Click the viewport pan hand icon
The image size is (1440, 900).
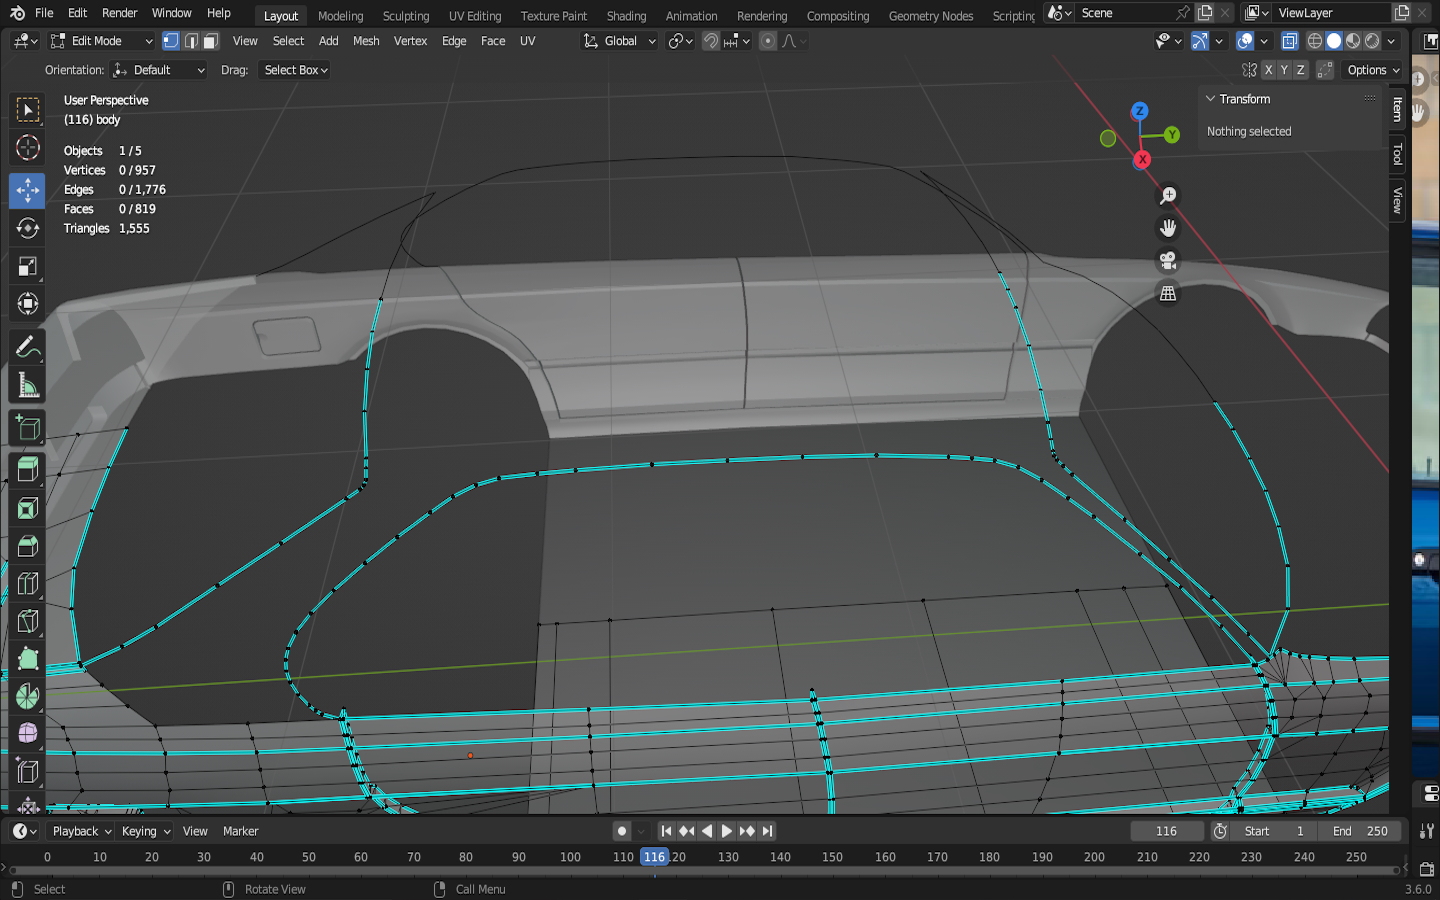[x=1167, y=228]
